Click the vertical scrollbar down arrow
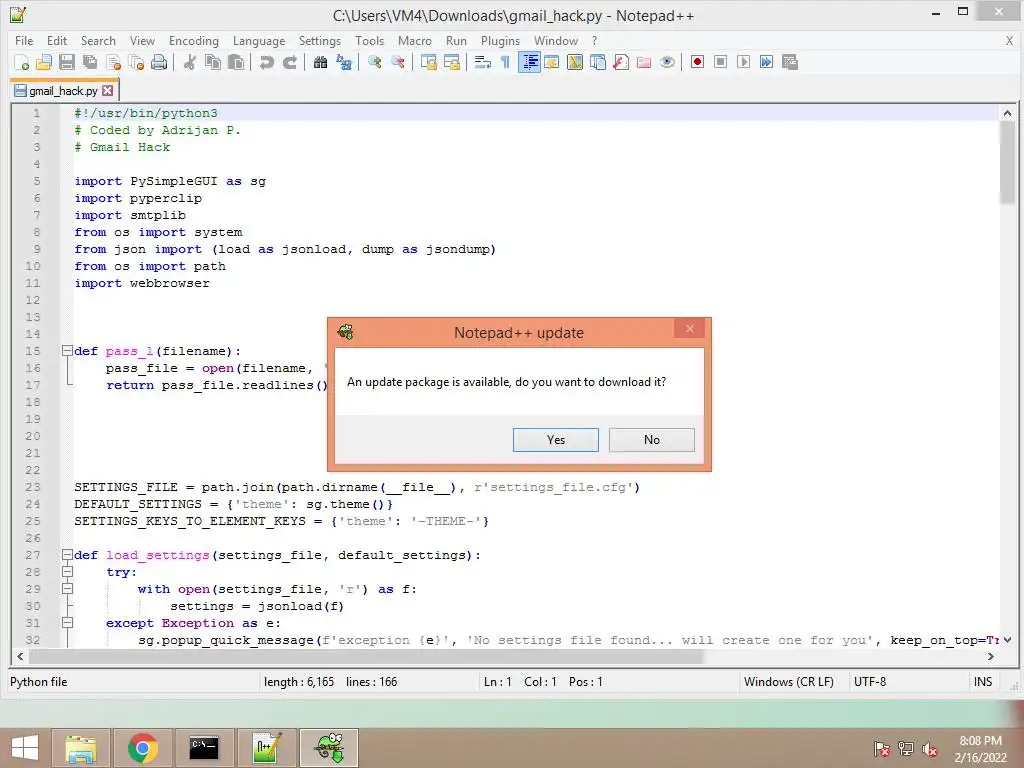Viewport: 1024px width, 768px height. (1007, 640)
